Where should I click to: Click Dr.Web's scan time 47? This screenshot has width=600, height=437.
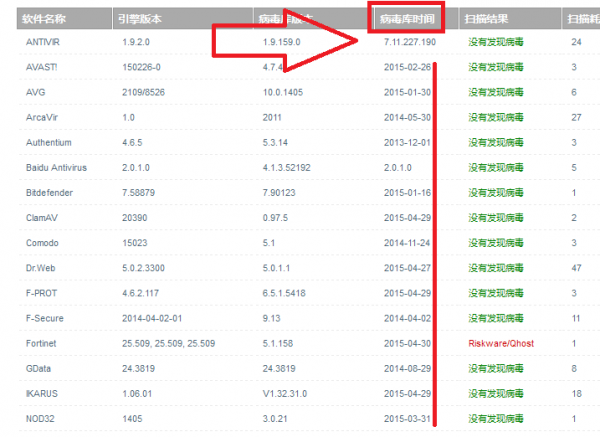(x=576, y=268)
